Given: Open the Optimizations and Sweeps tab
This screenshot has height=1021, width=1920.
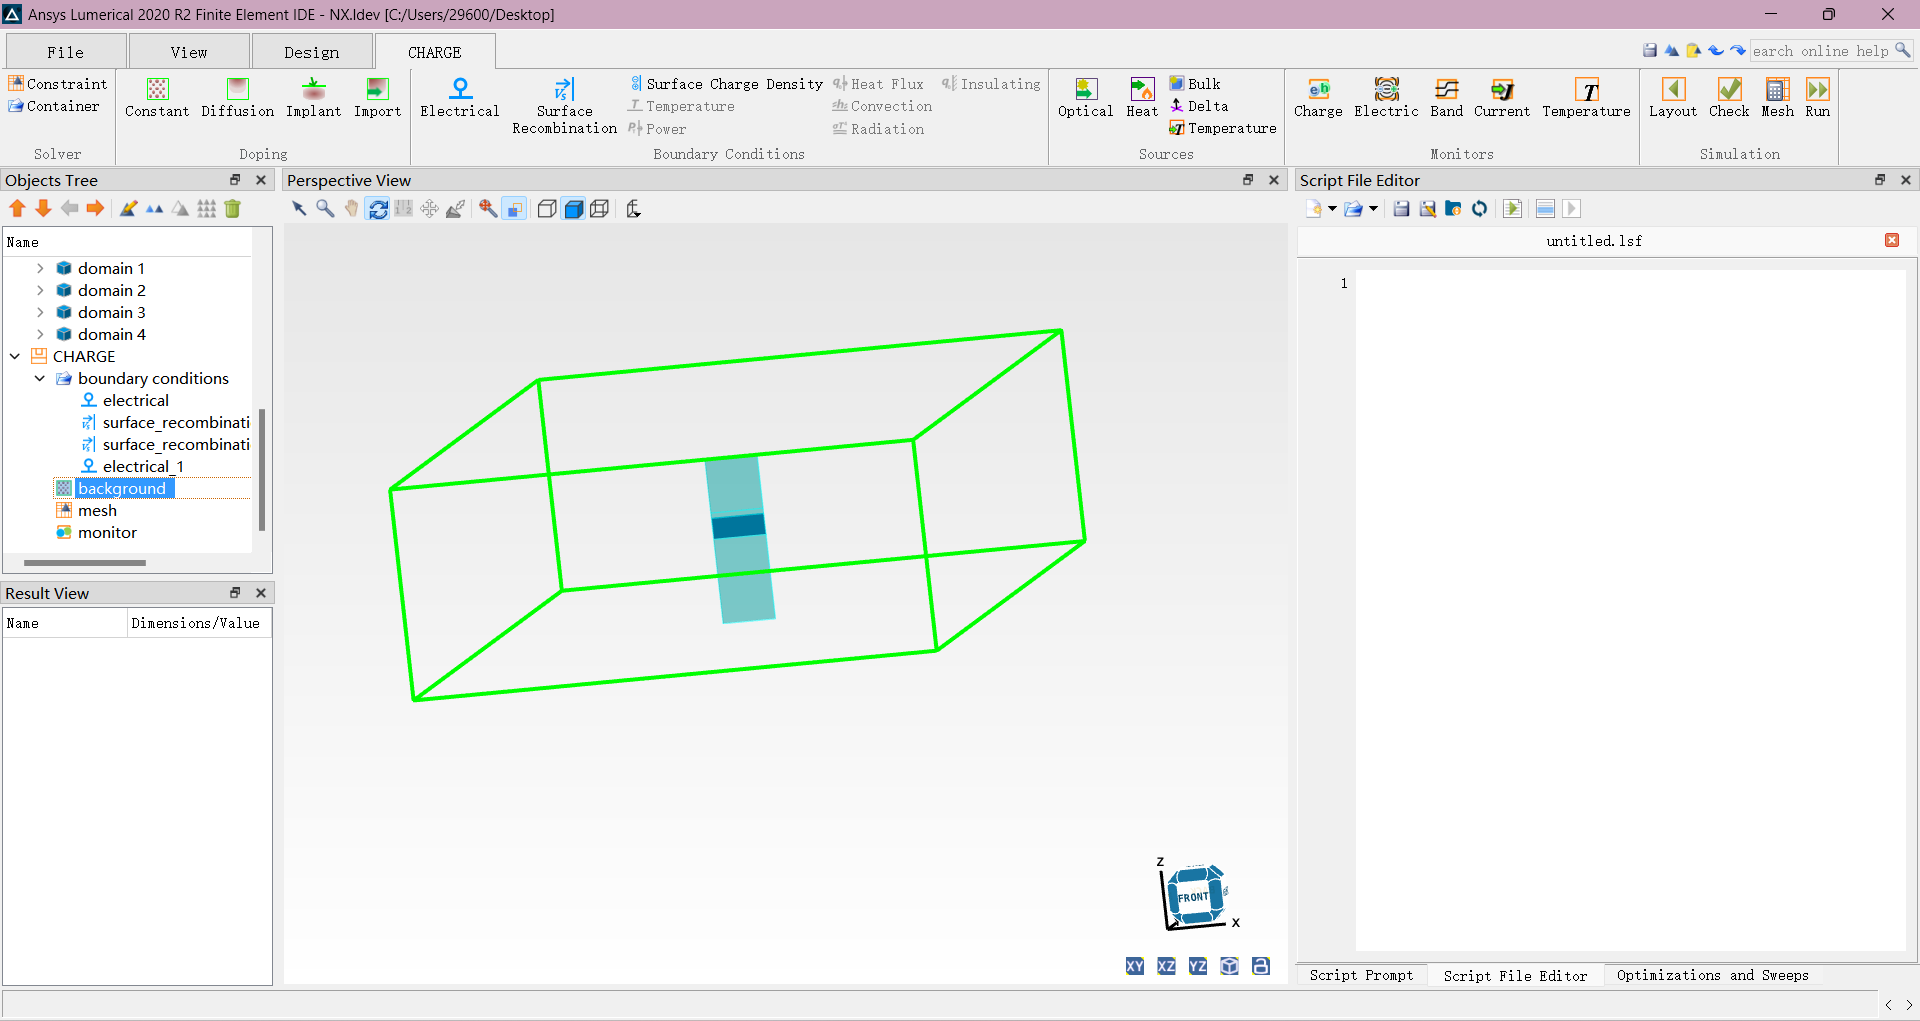Looking at the screenshot, I should click(1711, 975).
